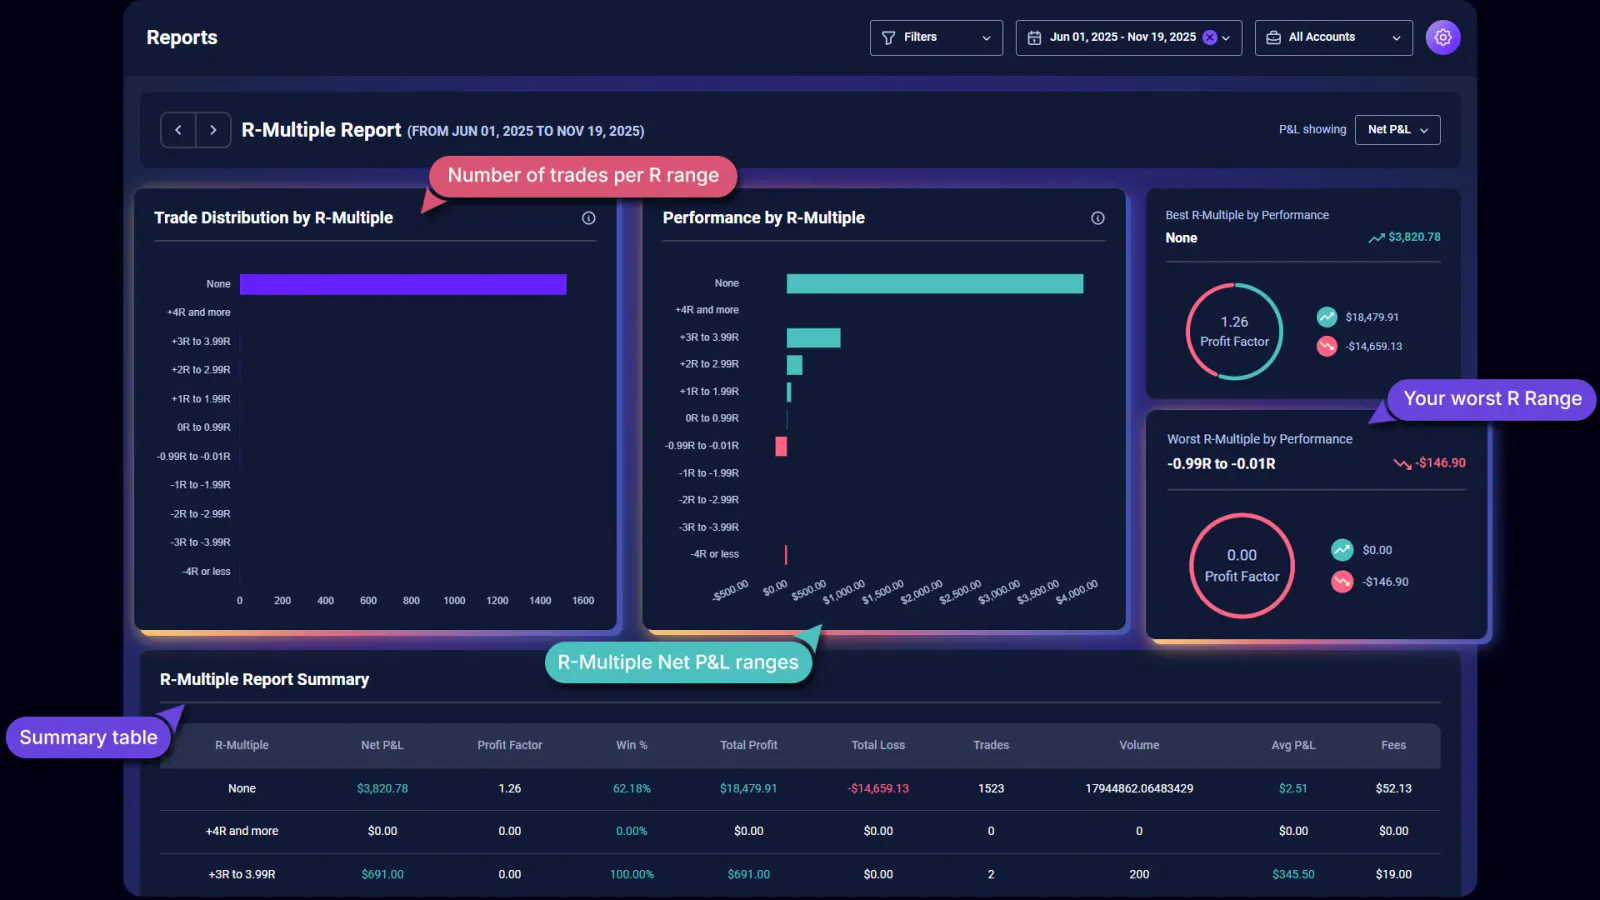The width and height of the screenshot is (1600, 900).
Task: Sort by the Profit Factor column header
Action: (510, 745)
